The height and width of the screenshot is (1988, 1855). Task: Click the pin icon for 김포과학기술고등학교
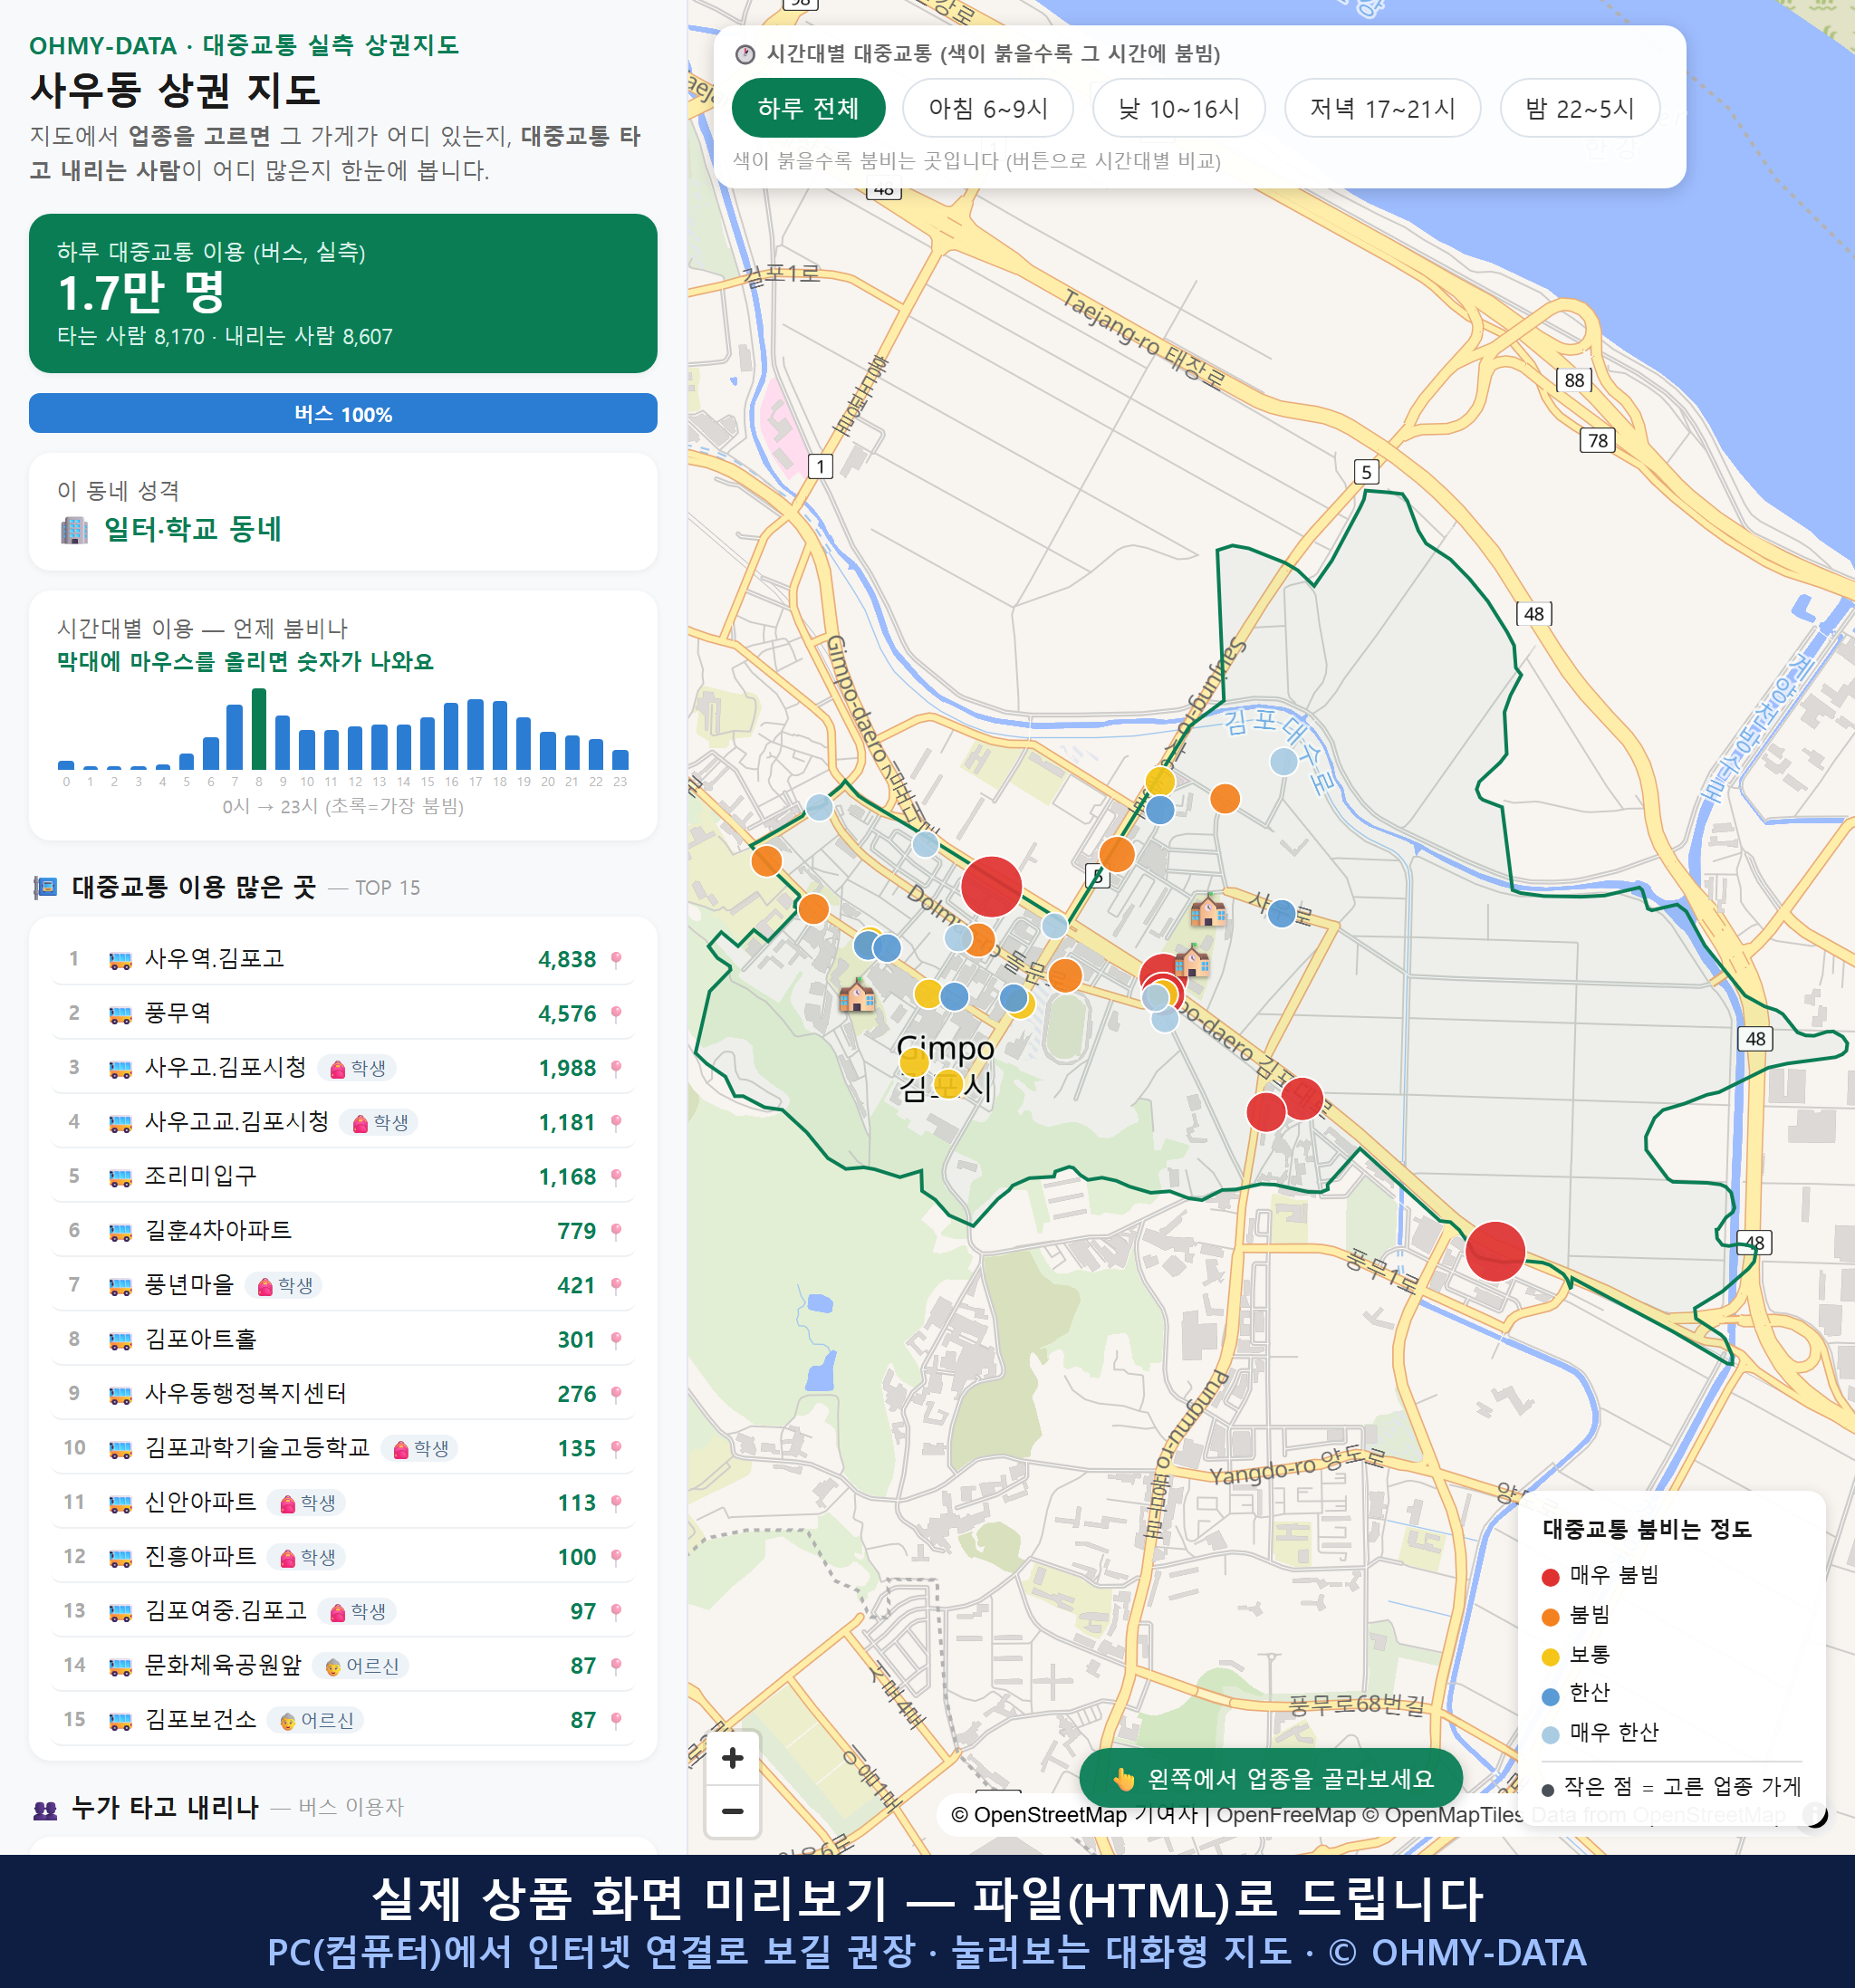(x=616, y=1448)
